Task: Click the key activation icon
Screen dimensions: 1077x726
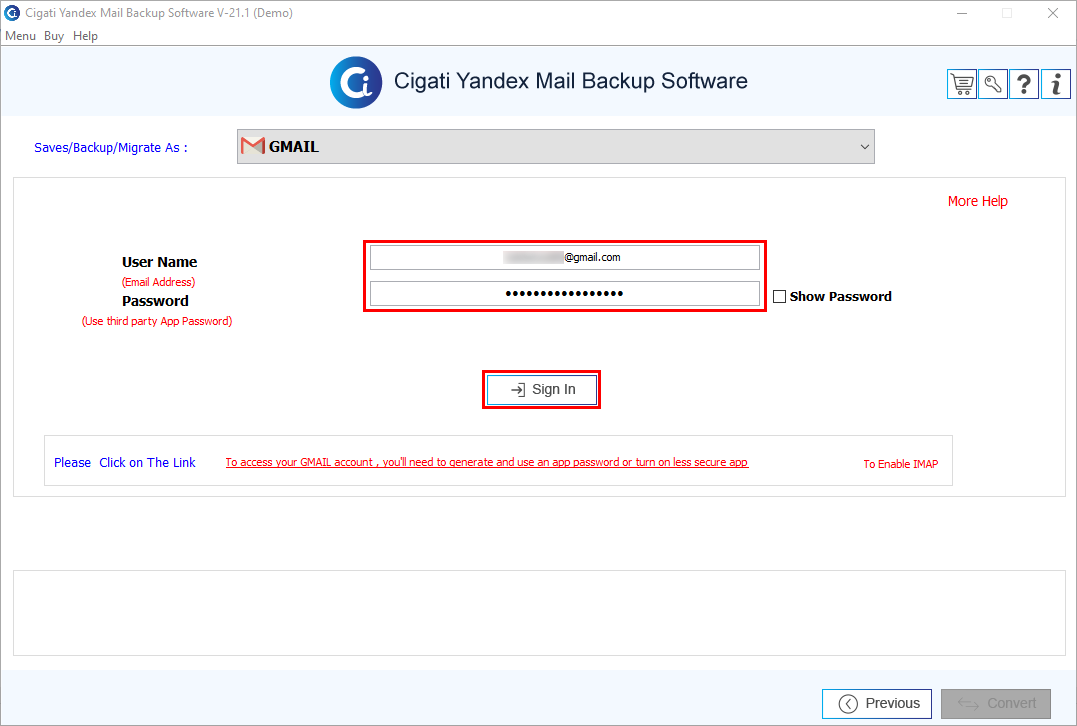Action: 993,84
